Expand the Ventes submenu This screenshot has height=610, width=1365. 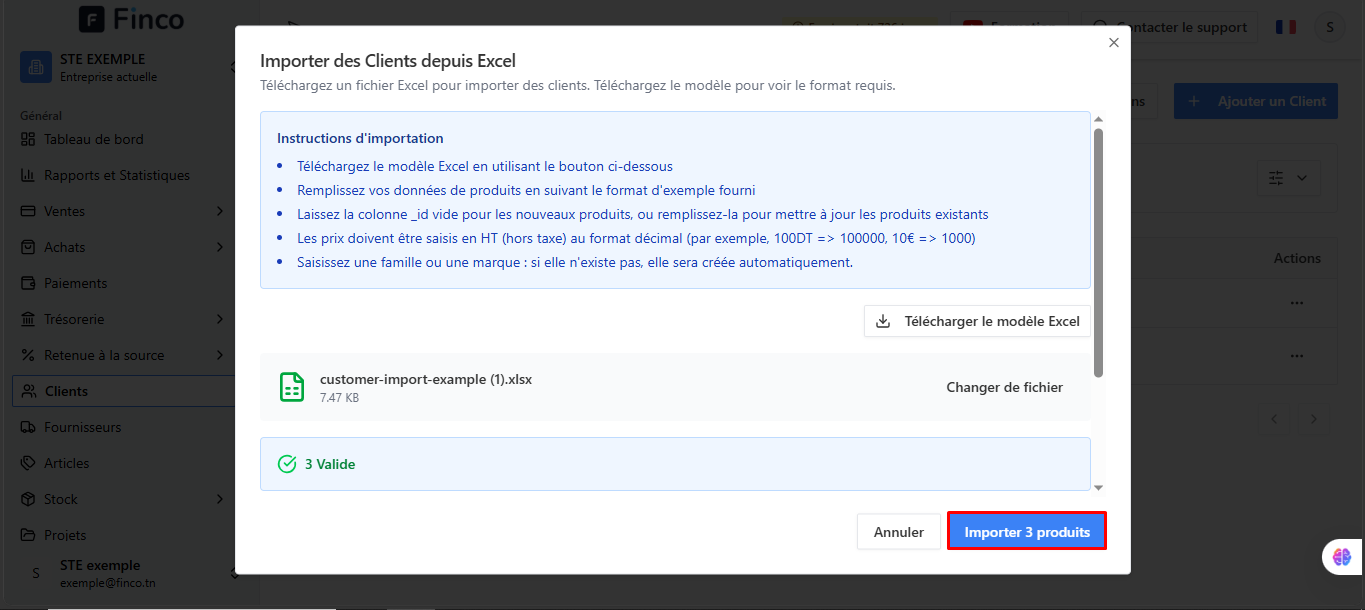click(x=220, y=211)
